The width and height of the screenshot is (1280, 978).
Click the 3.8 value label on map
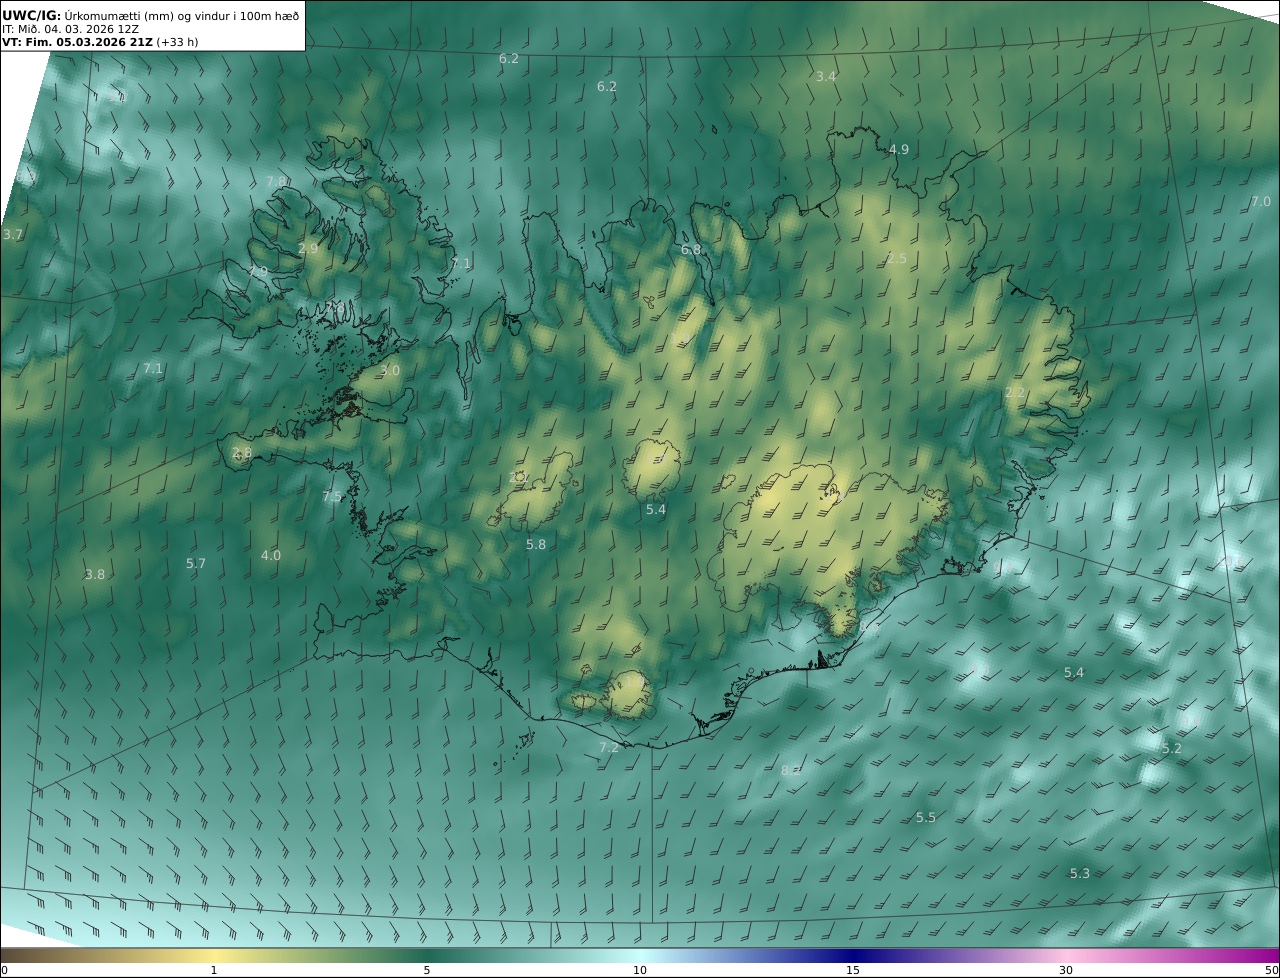[95, 575]
